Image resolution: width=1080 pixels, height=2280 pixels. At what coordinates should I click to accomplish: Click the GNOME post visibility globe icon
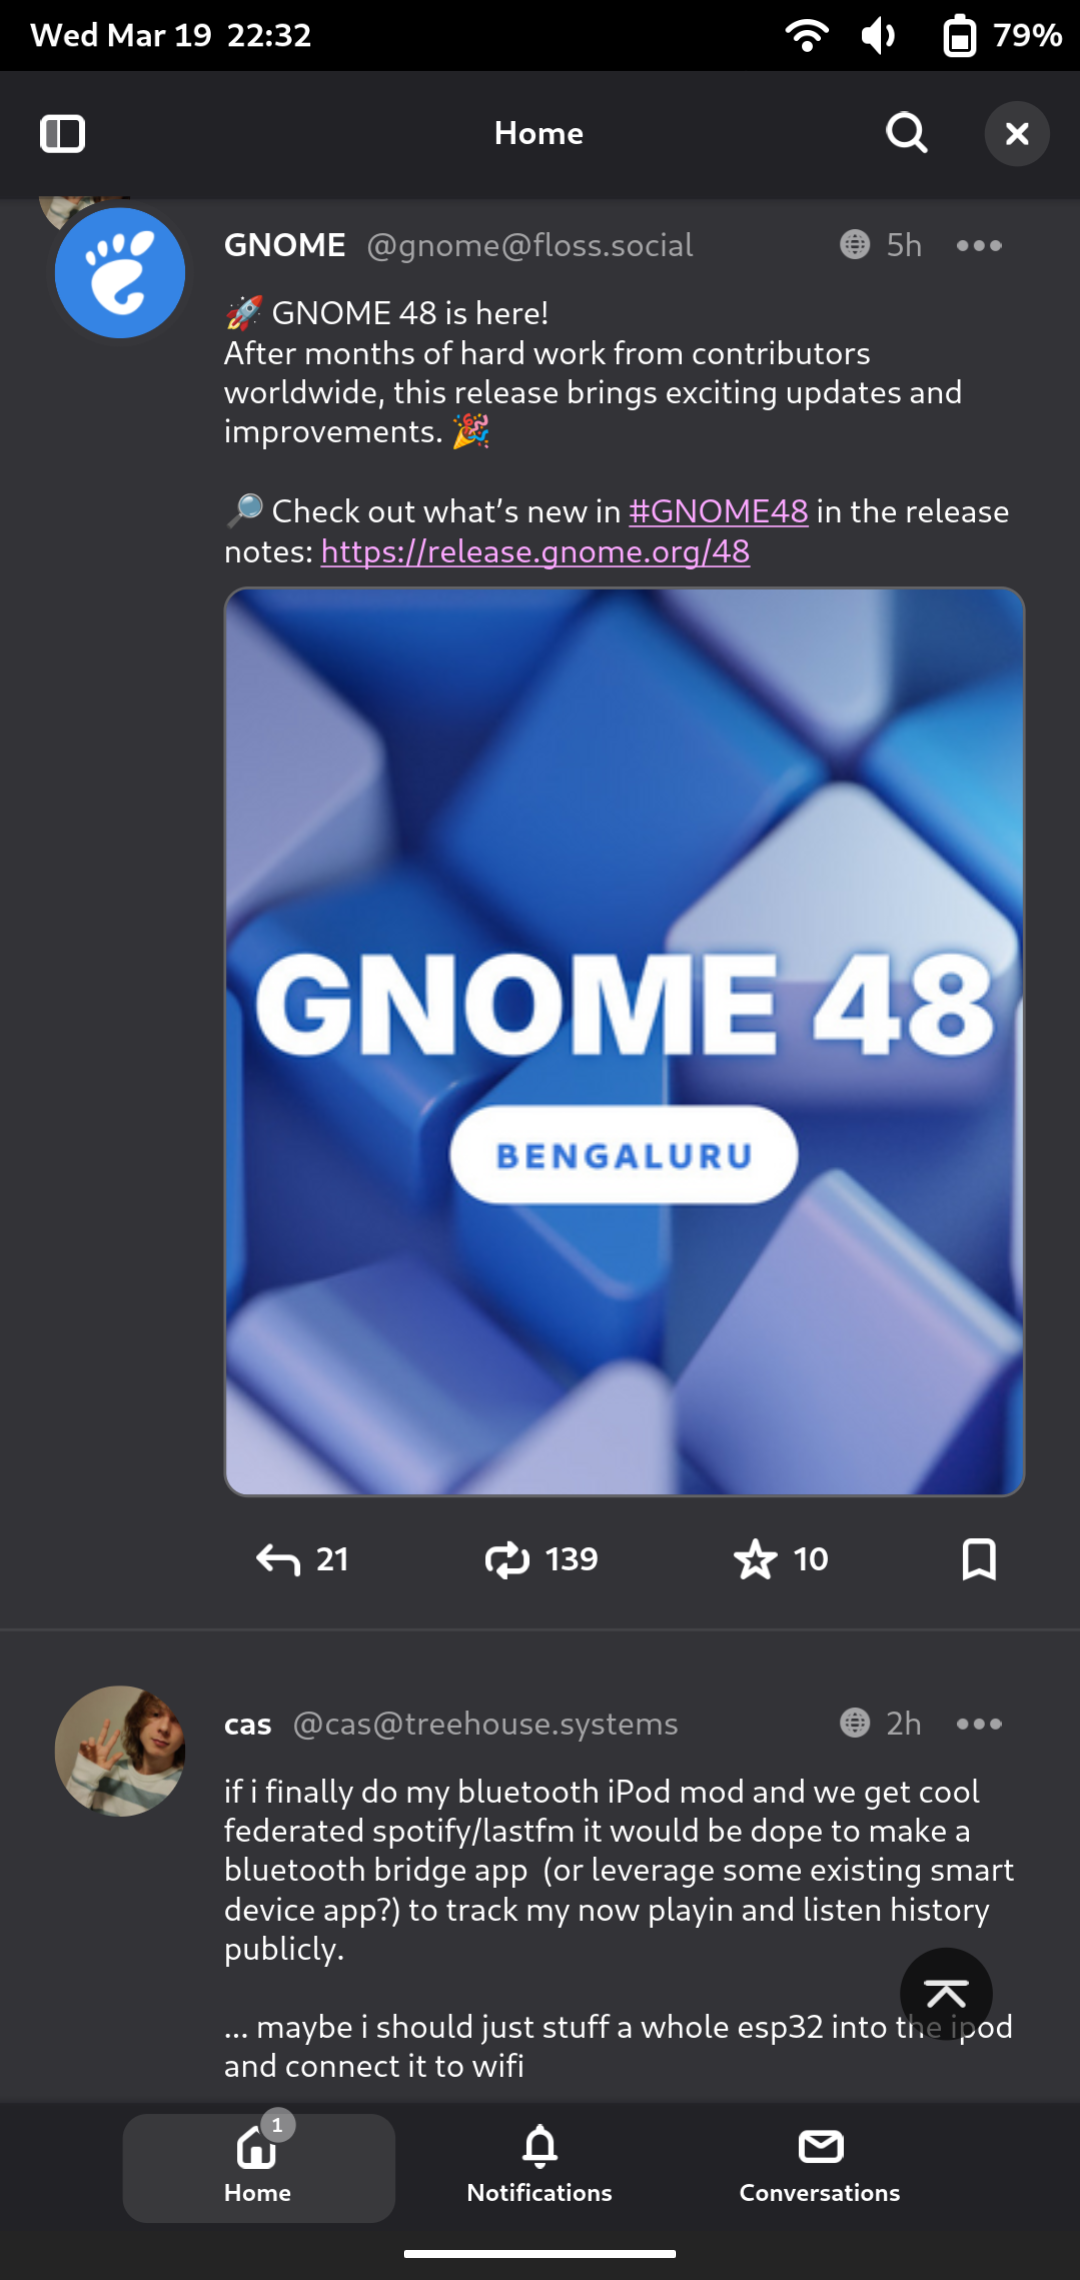[x=855, y=244]
